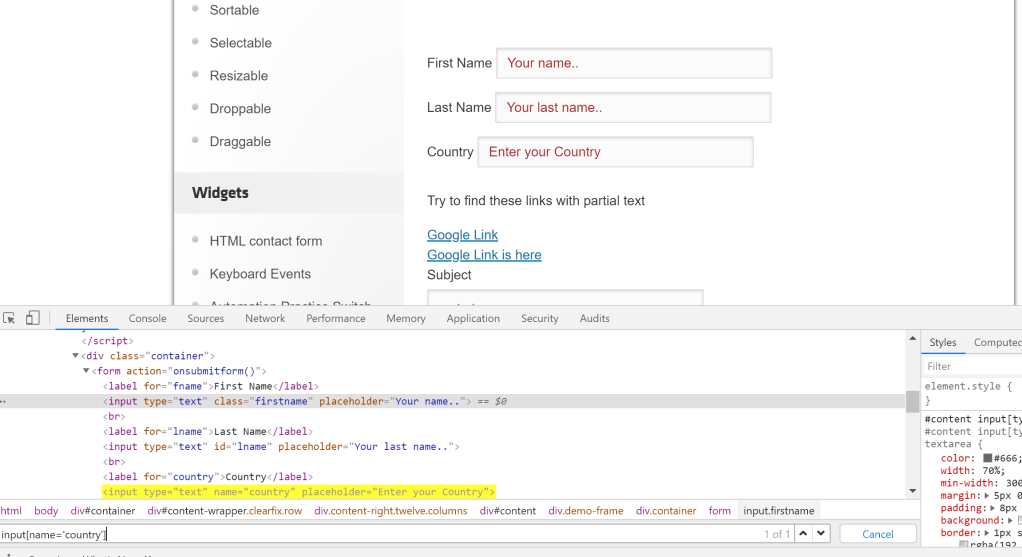Cancel the DevTools element search
Image resolution: width=1022 pixels, height=557 pixels.
coord(877,534)
